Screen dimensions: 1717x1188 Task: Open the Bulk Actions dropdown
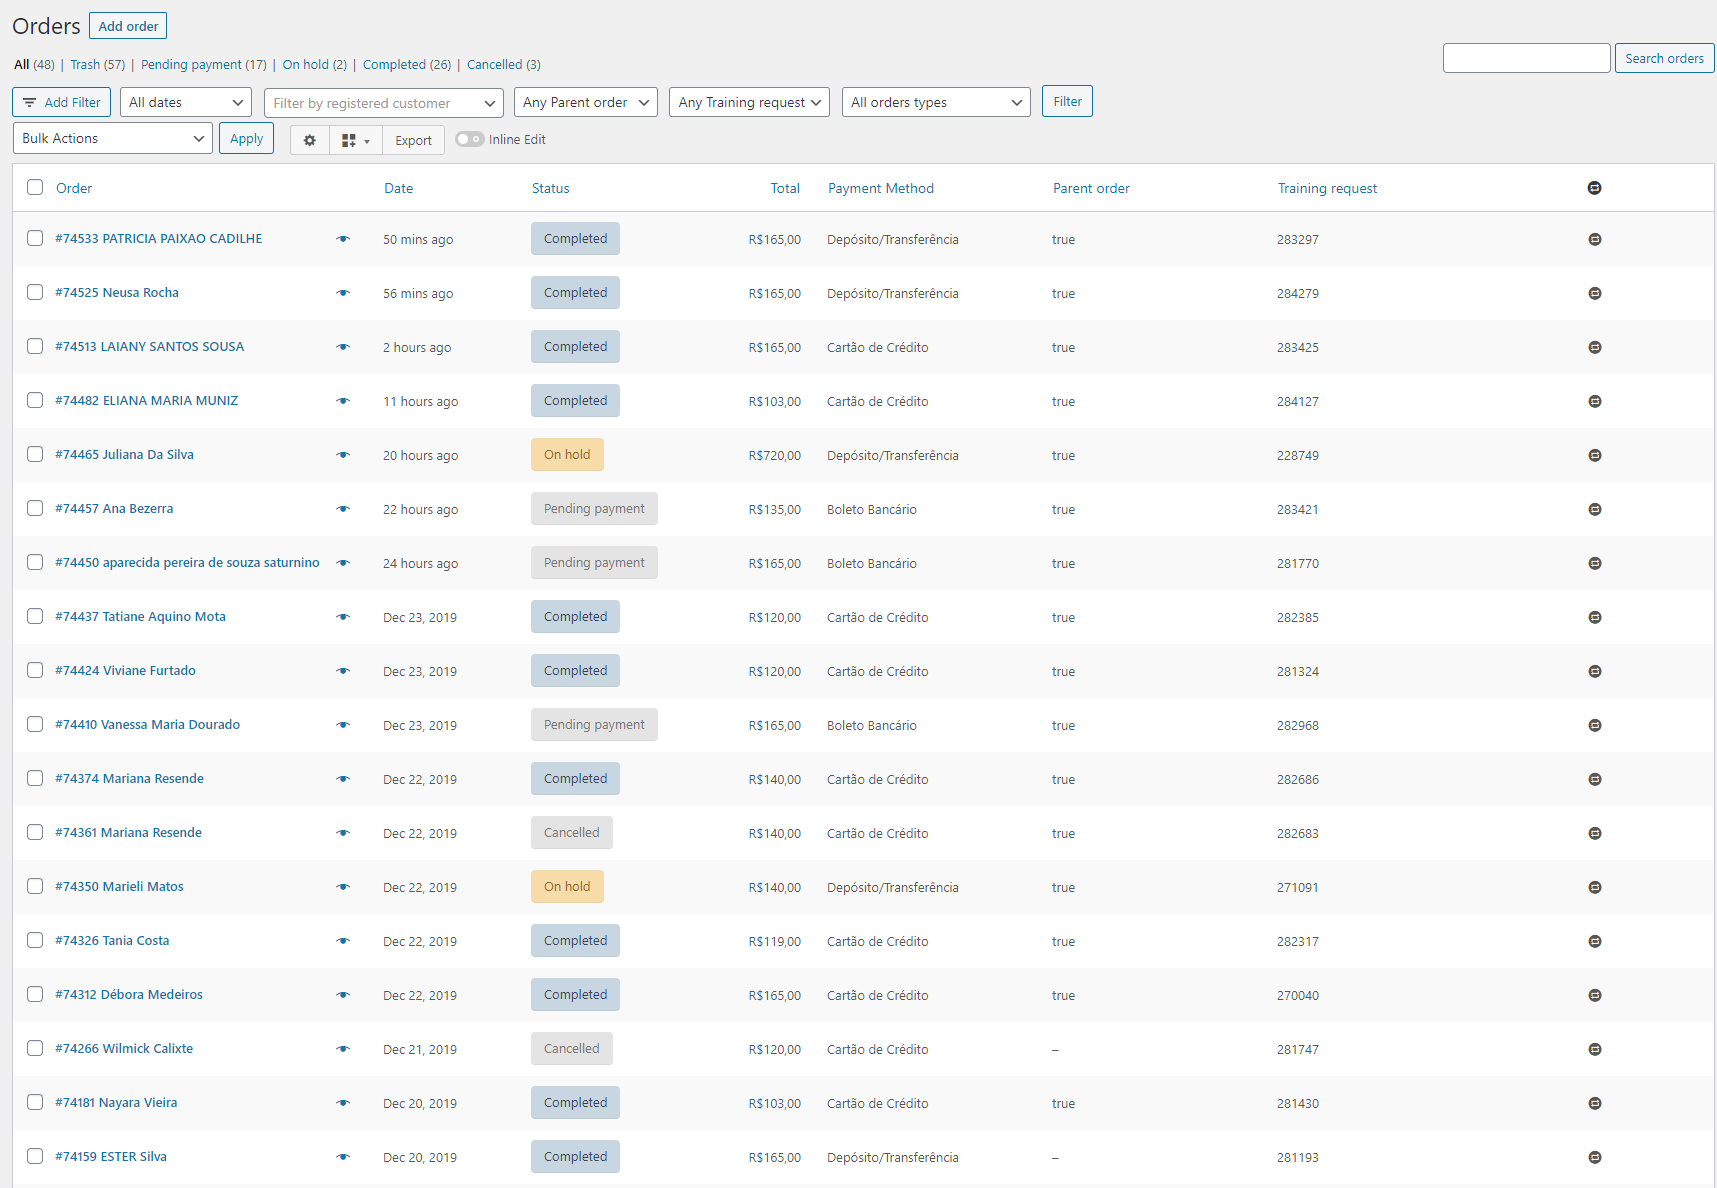[112, 139]
